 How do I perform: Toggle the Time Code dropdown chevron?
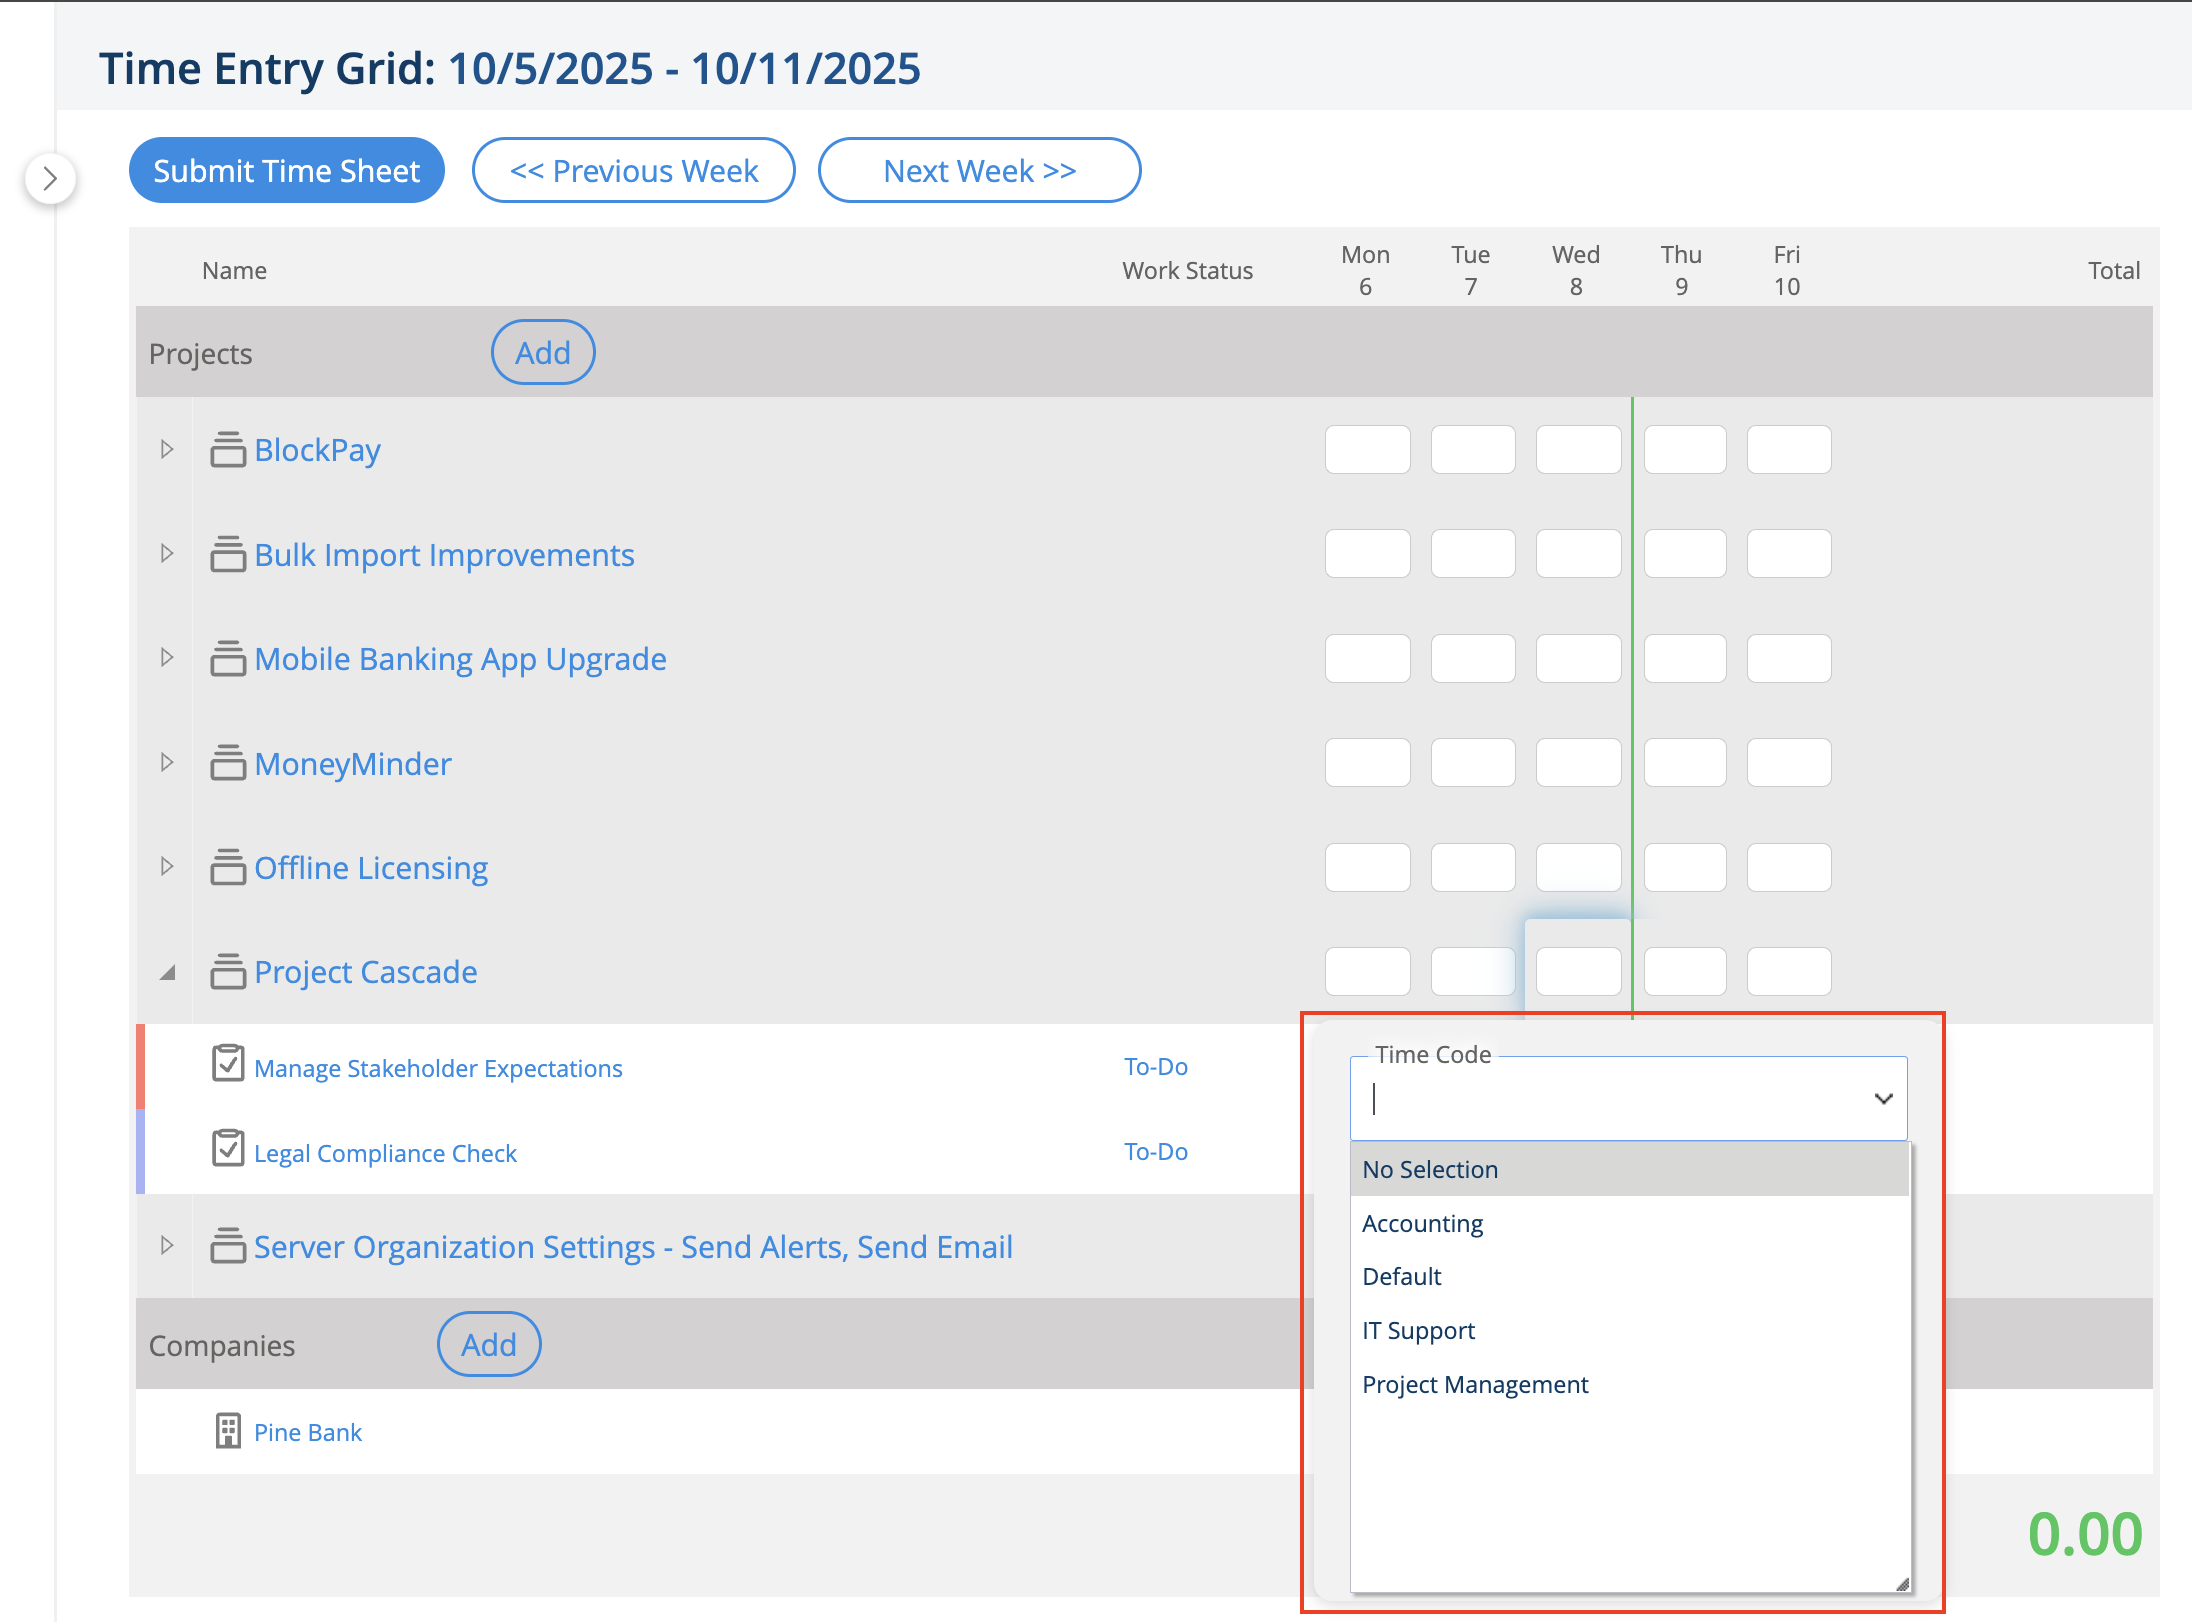1883,1099
